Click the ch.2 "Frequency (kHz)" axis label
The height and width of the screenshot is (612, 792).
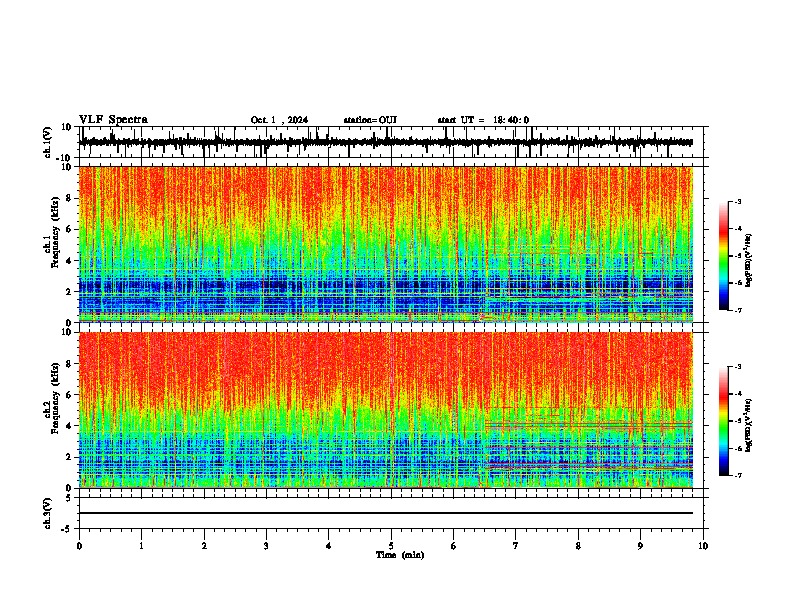coord(55,399)
